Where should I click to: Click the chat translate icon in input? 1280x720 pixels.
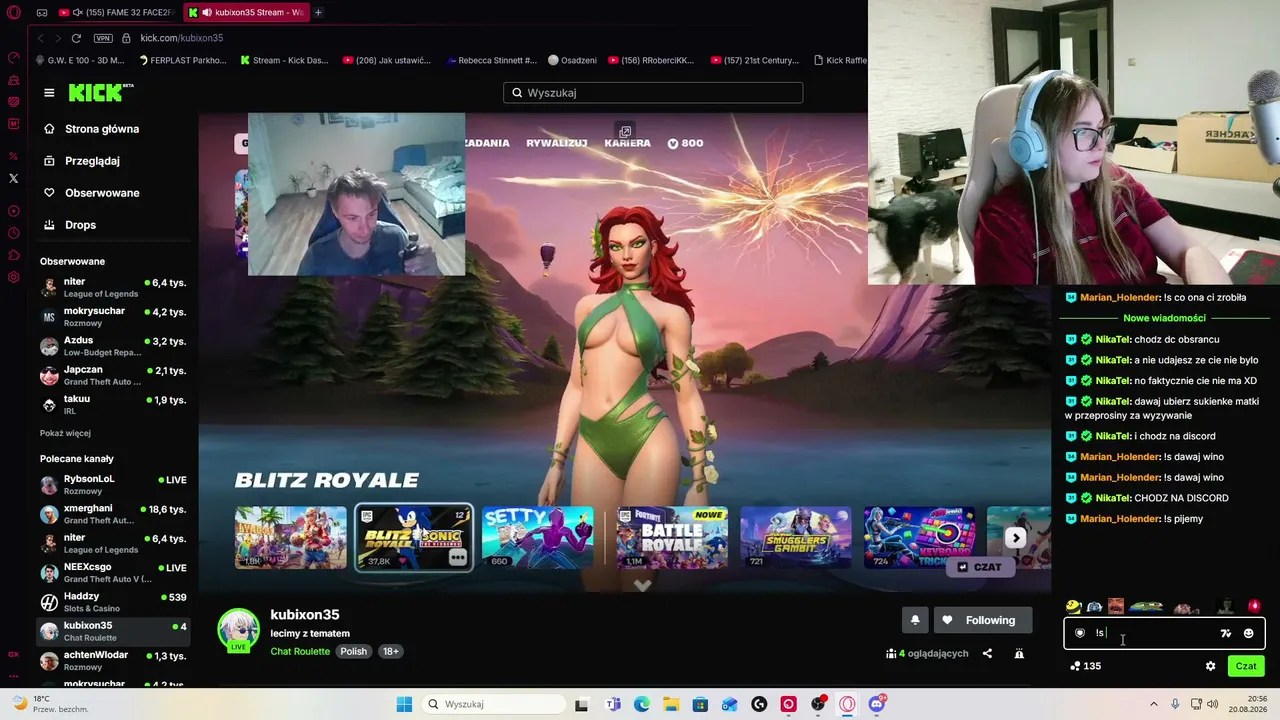pos(1226,633)
